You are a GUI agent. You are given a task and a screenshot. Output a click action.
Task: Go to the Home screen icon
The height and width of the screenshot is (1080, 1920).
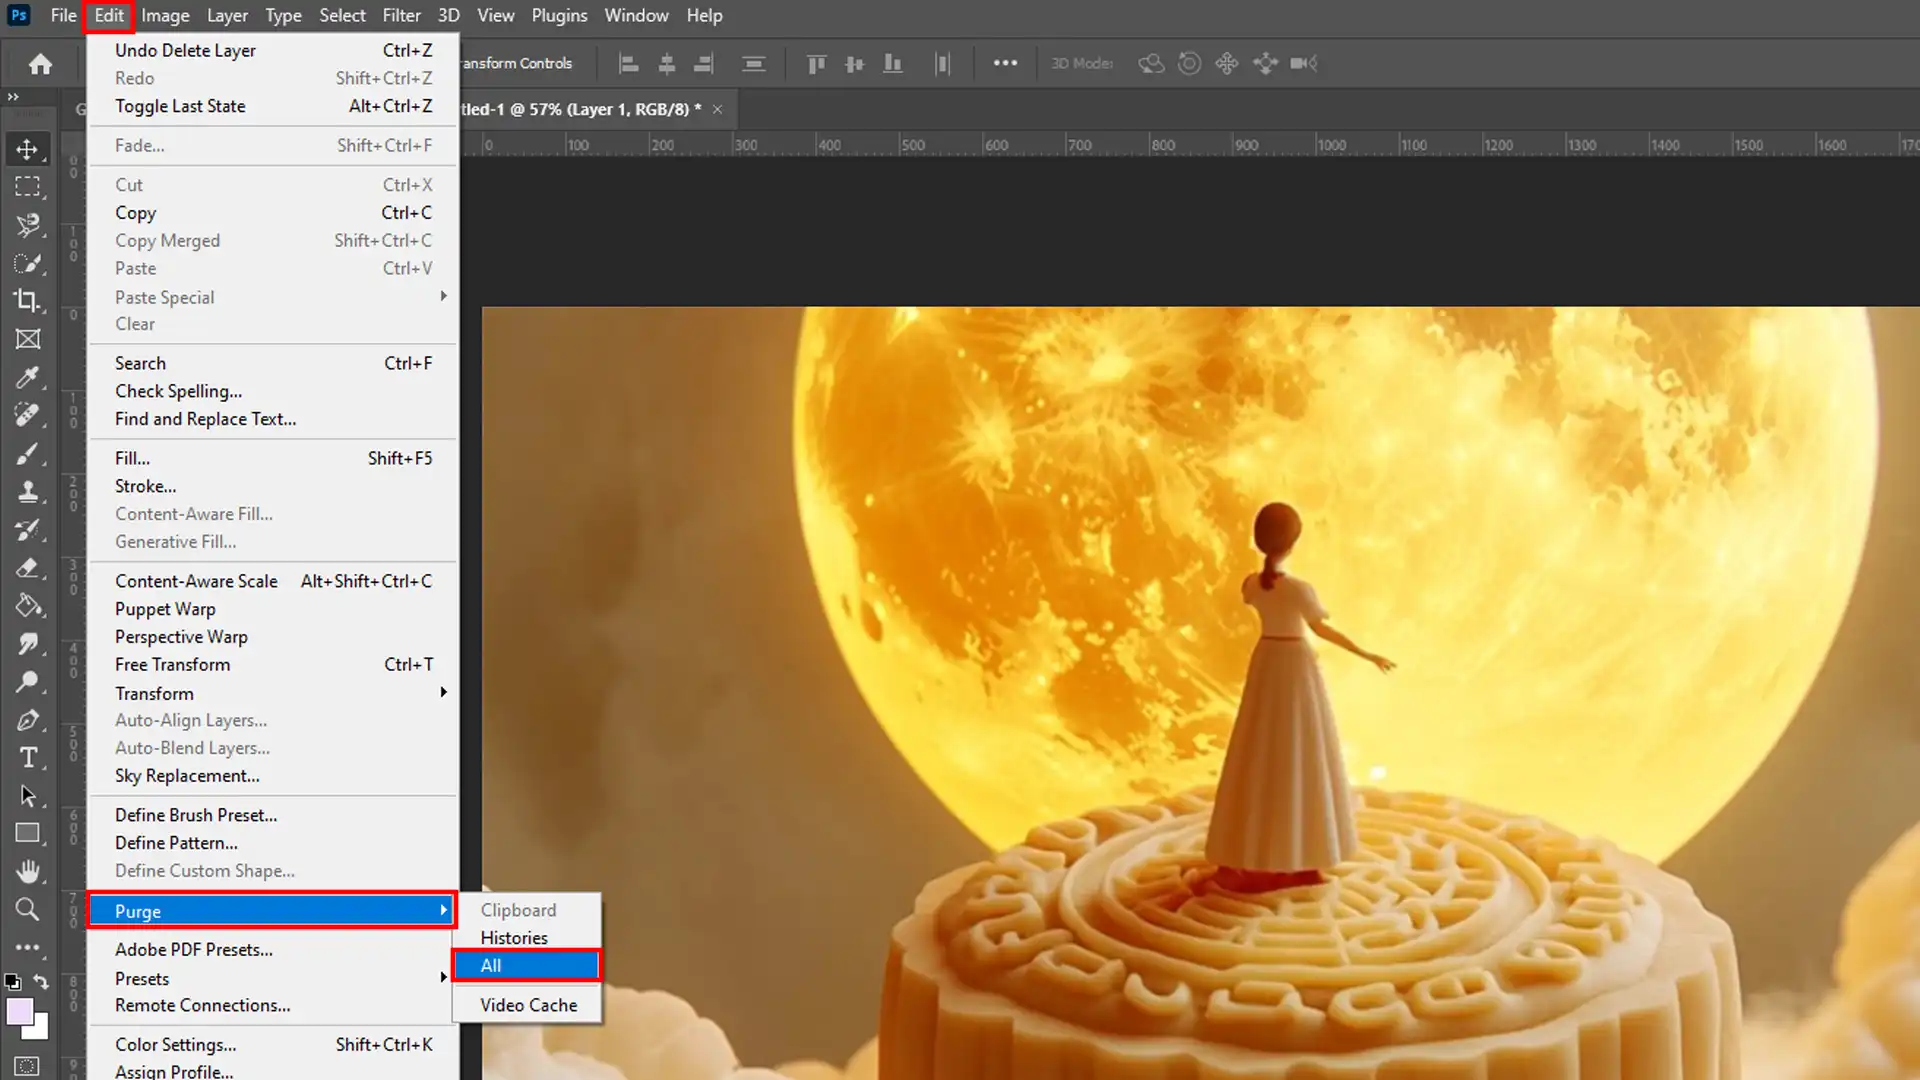(x=40, y=64)
